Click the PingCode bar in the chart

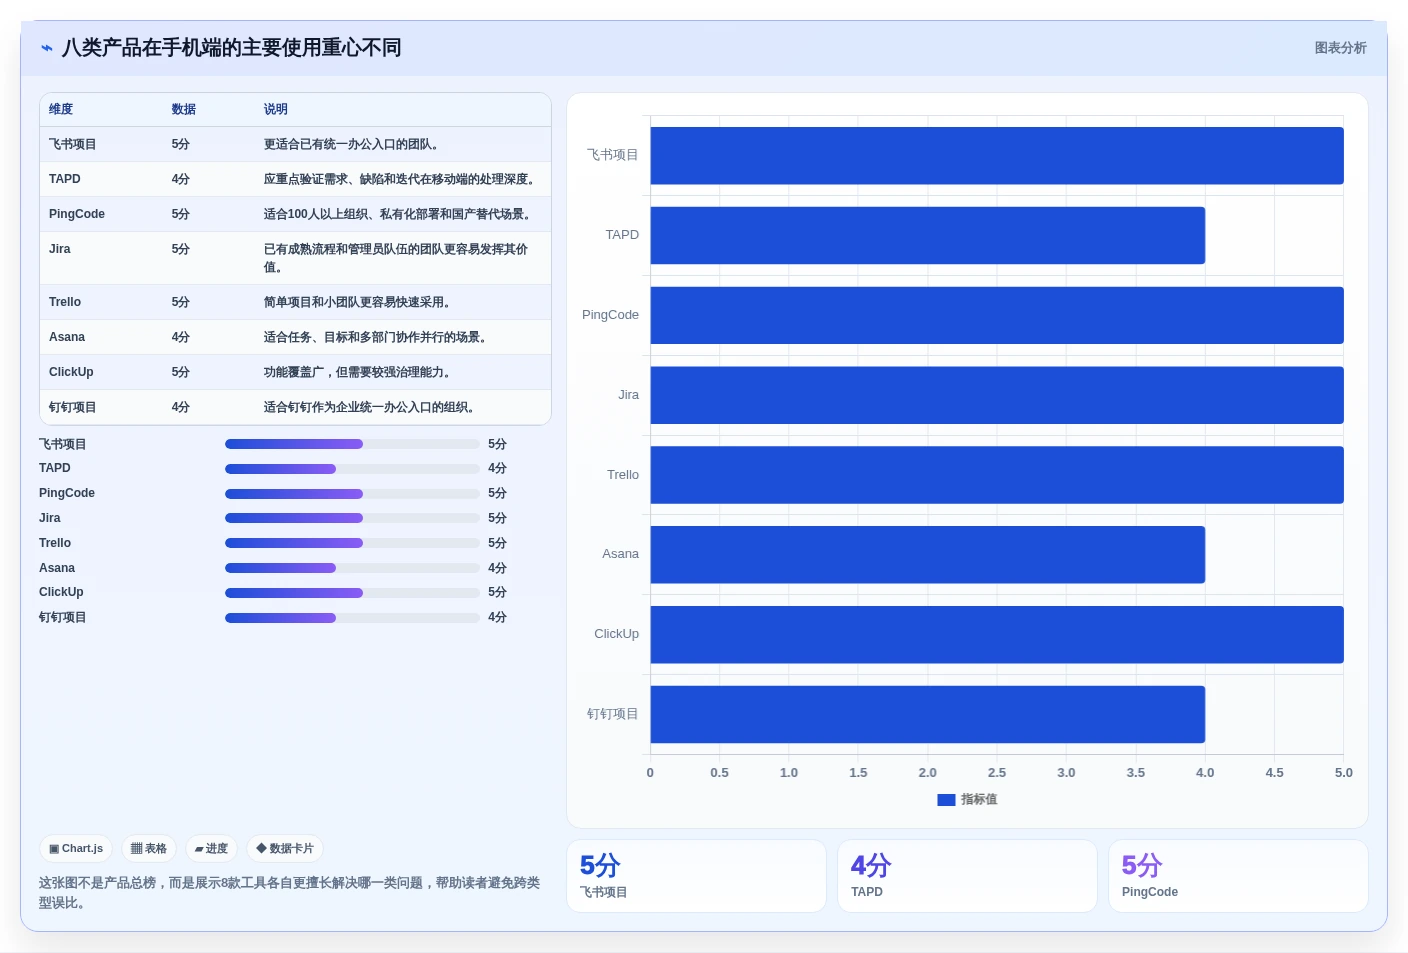point(997,315)
